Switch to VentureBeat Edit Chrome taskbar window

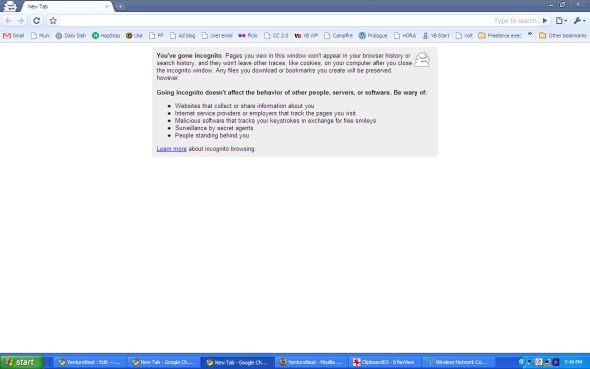90,362
